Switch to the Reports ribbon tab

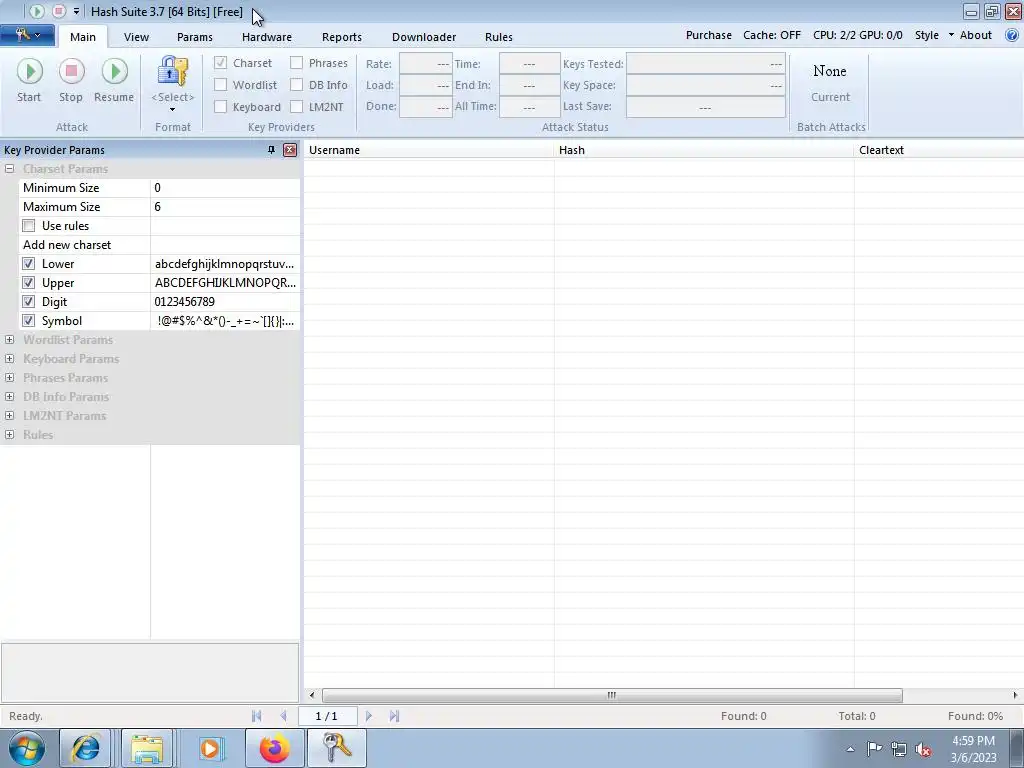(342, 37)
